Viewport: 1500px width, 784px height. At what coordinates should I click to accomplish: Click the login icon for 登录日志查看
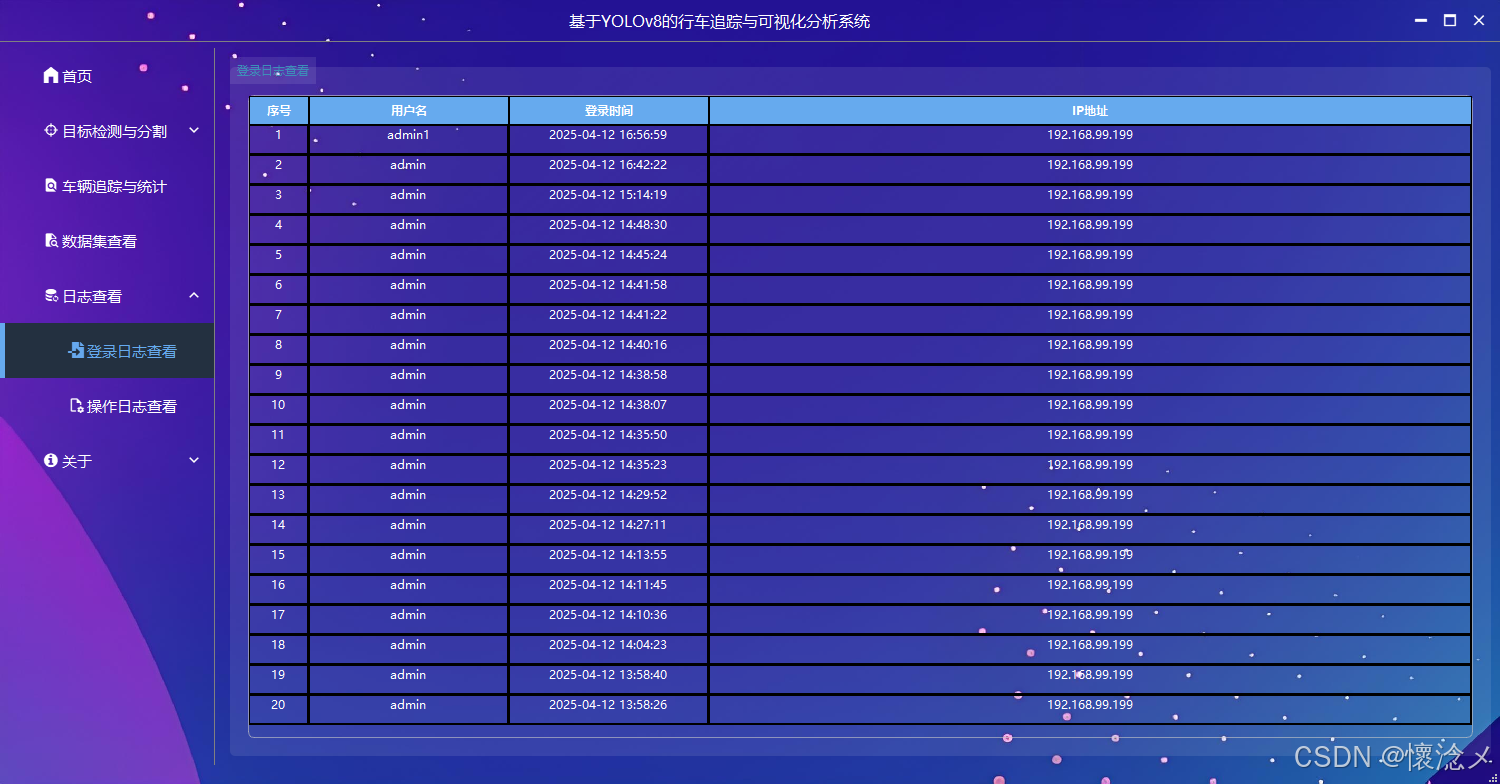76,350
